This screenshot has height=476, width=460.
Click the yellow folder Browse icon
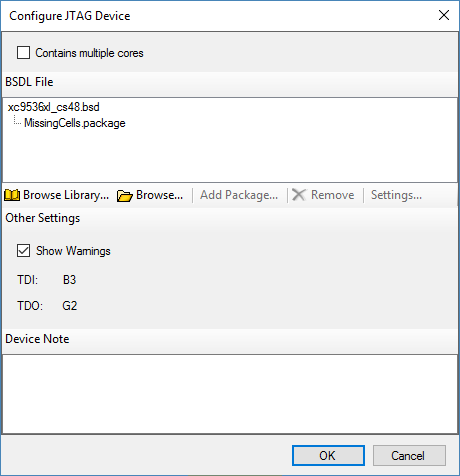click(125, 196)
